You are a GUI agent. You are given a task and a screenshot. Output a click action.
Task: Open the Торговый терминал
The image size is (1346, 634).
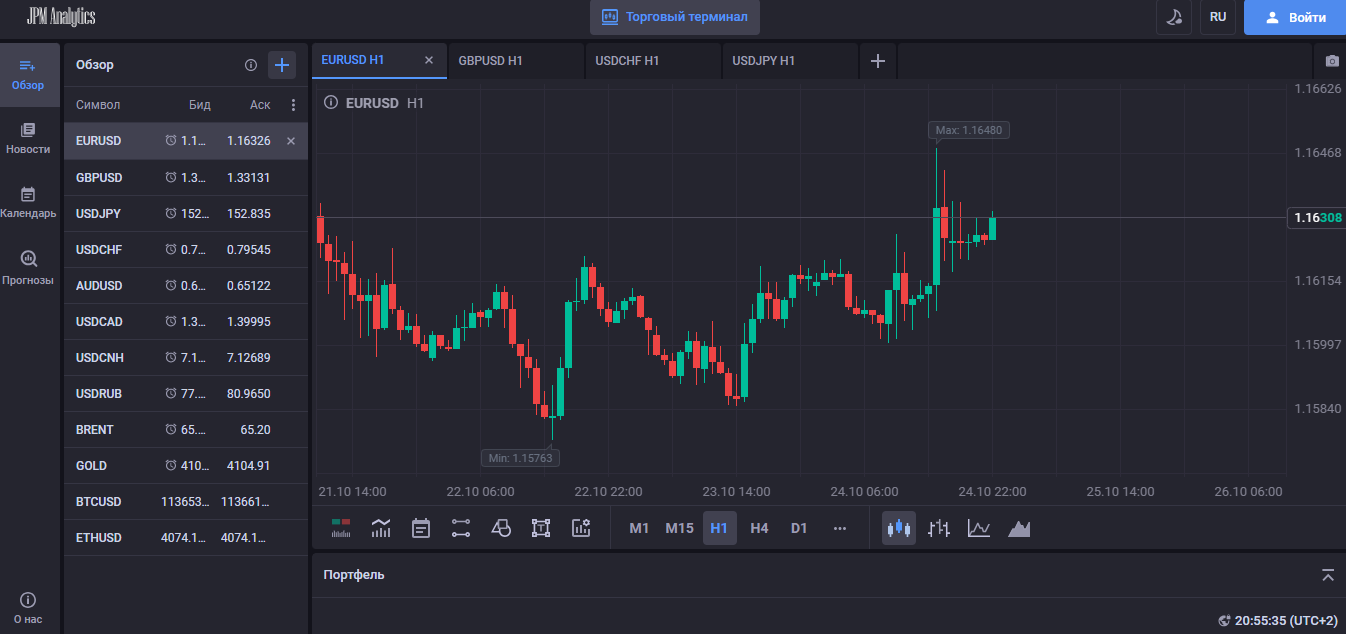click(674, 16)
